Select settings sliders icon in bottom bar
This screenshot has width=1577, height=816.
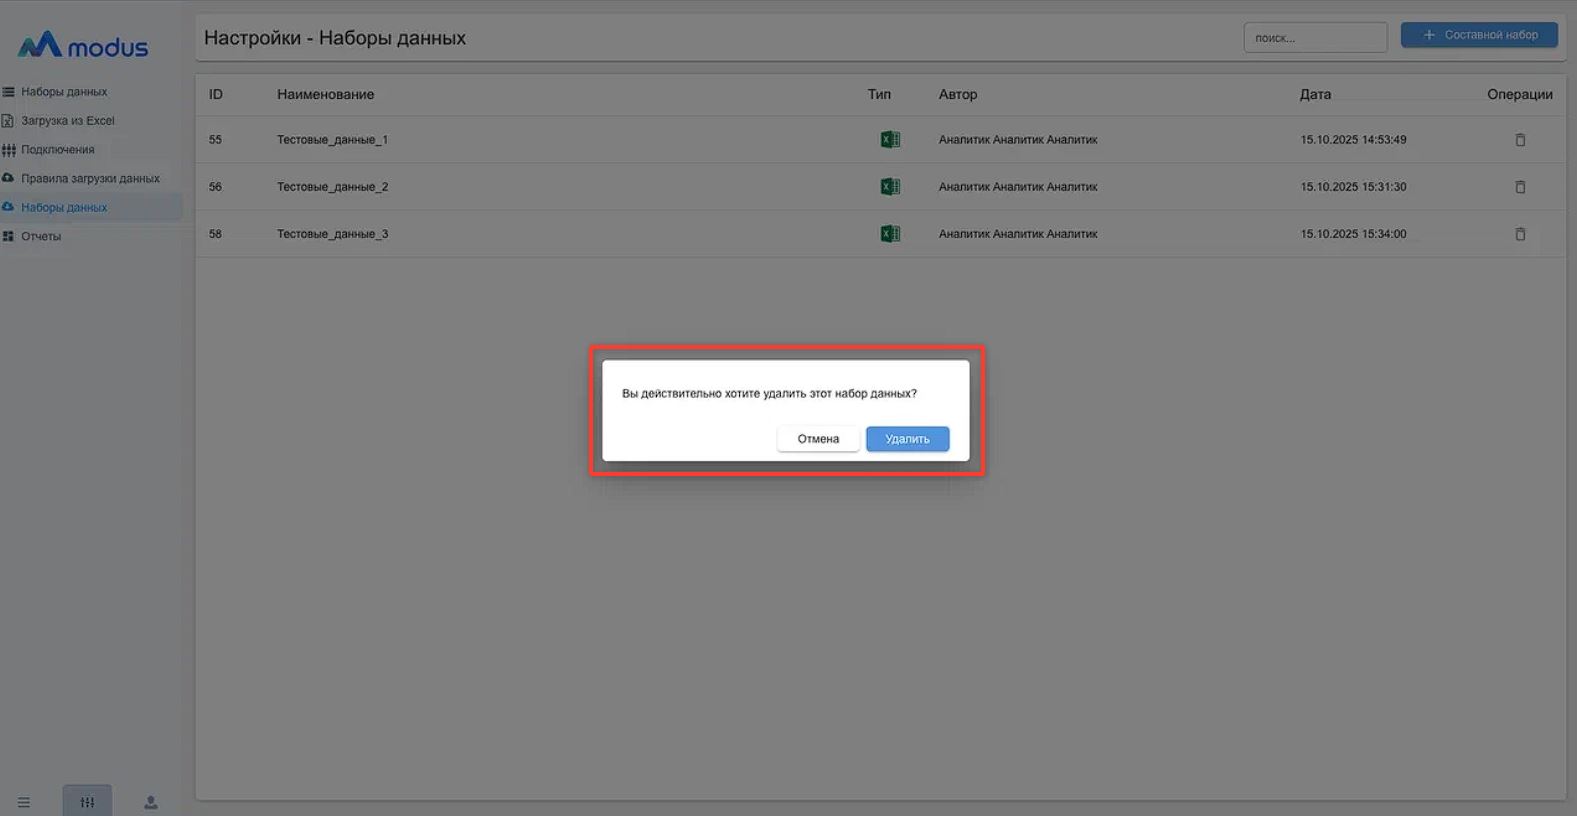pos(88,802)
